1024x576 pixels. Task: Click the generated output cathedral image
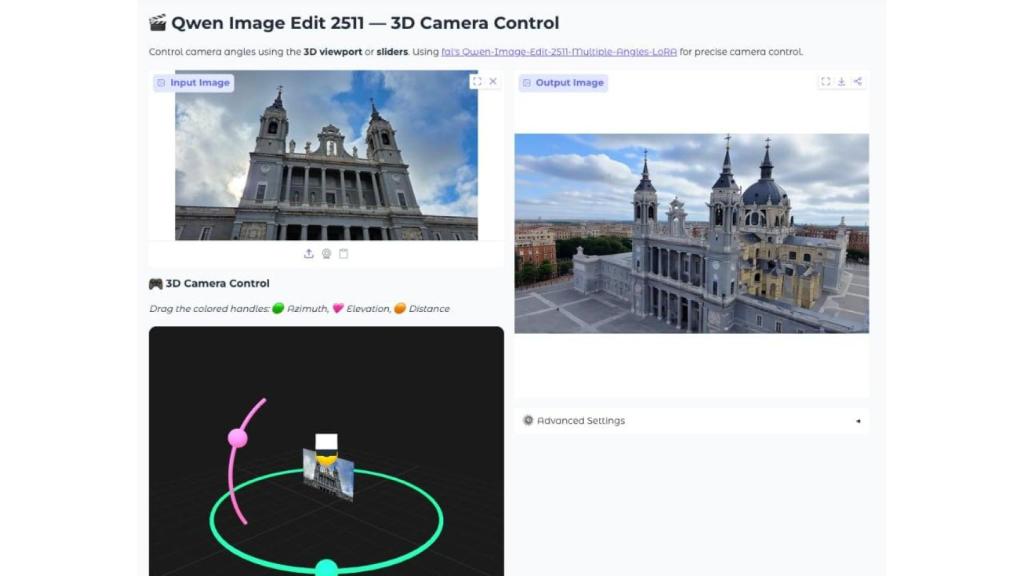[691, 233]
